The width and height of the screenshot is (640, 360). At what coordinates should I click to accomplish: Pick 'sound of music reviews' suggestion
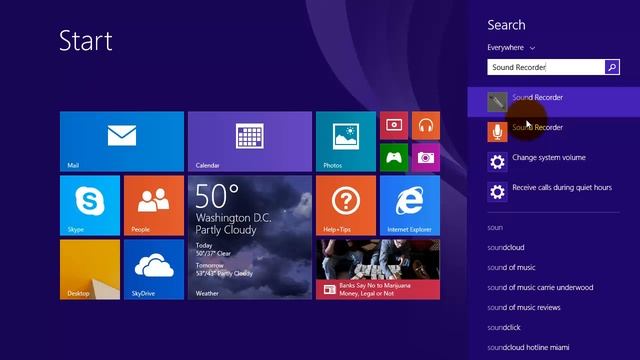[524, 307]
